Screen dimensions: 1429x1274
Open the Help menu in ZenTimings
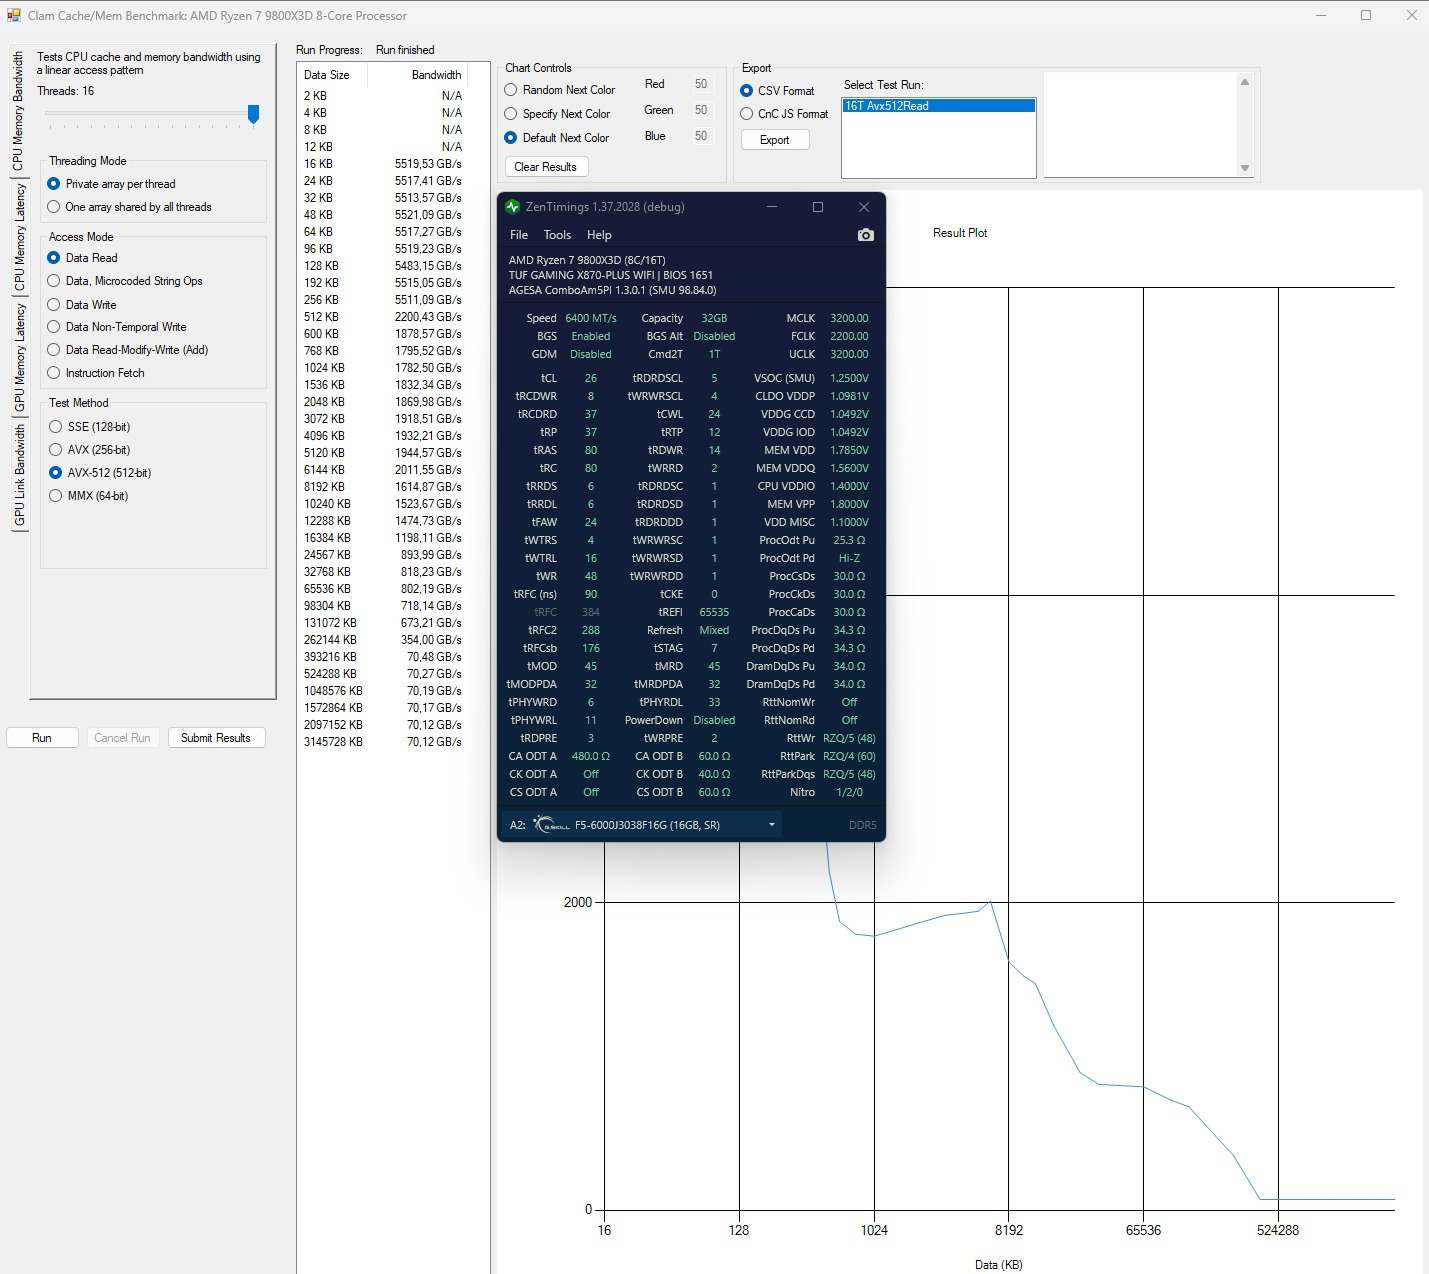point(599,235)
